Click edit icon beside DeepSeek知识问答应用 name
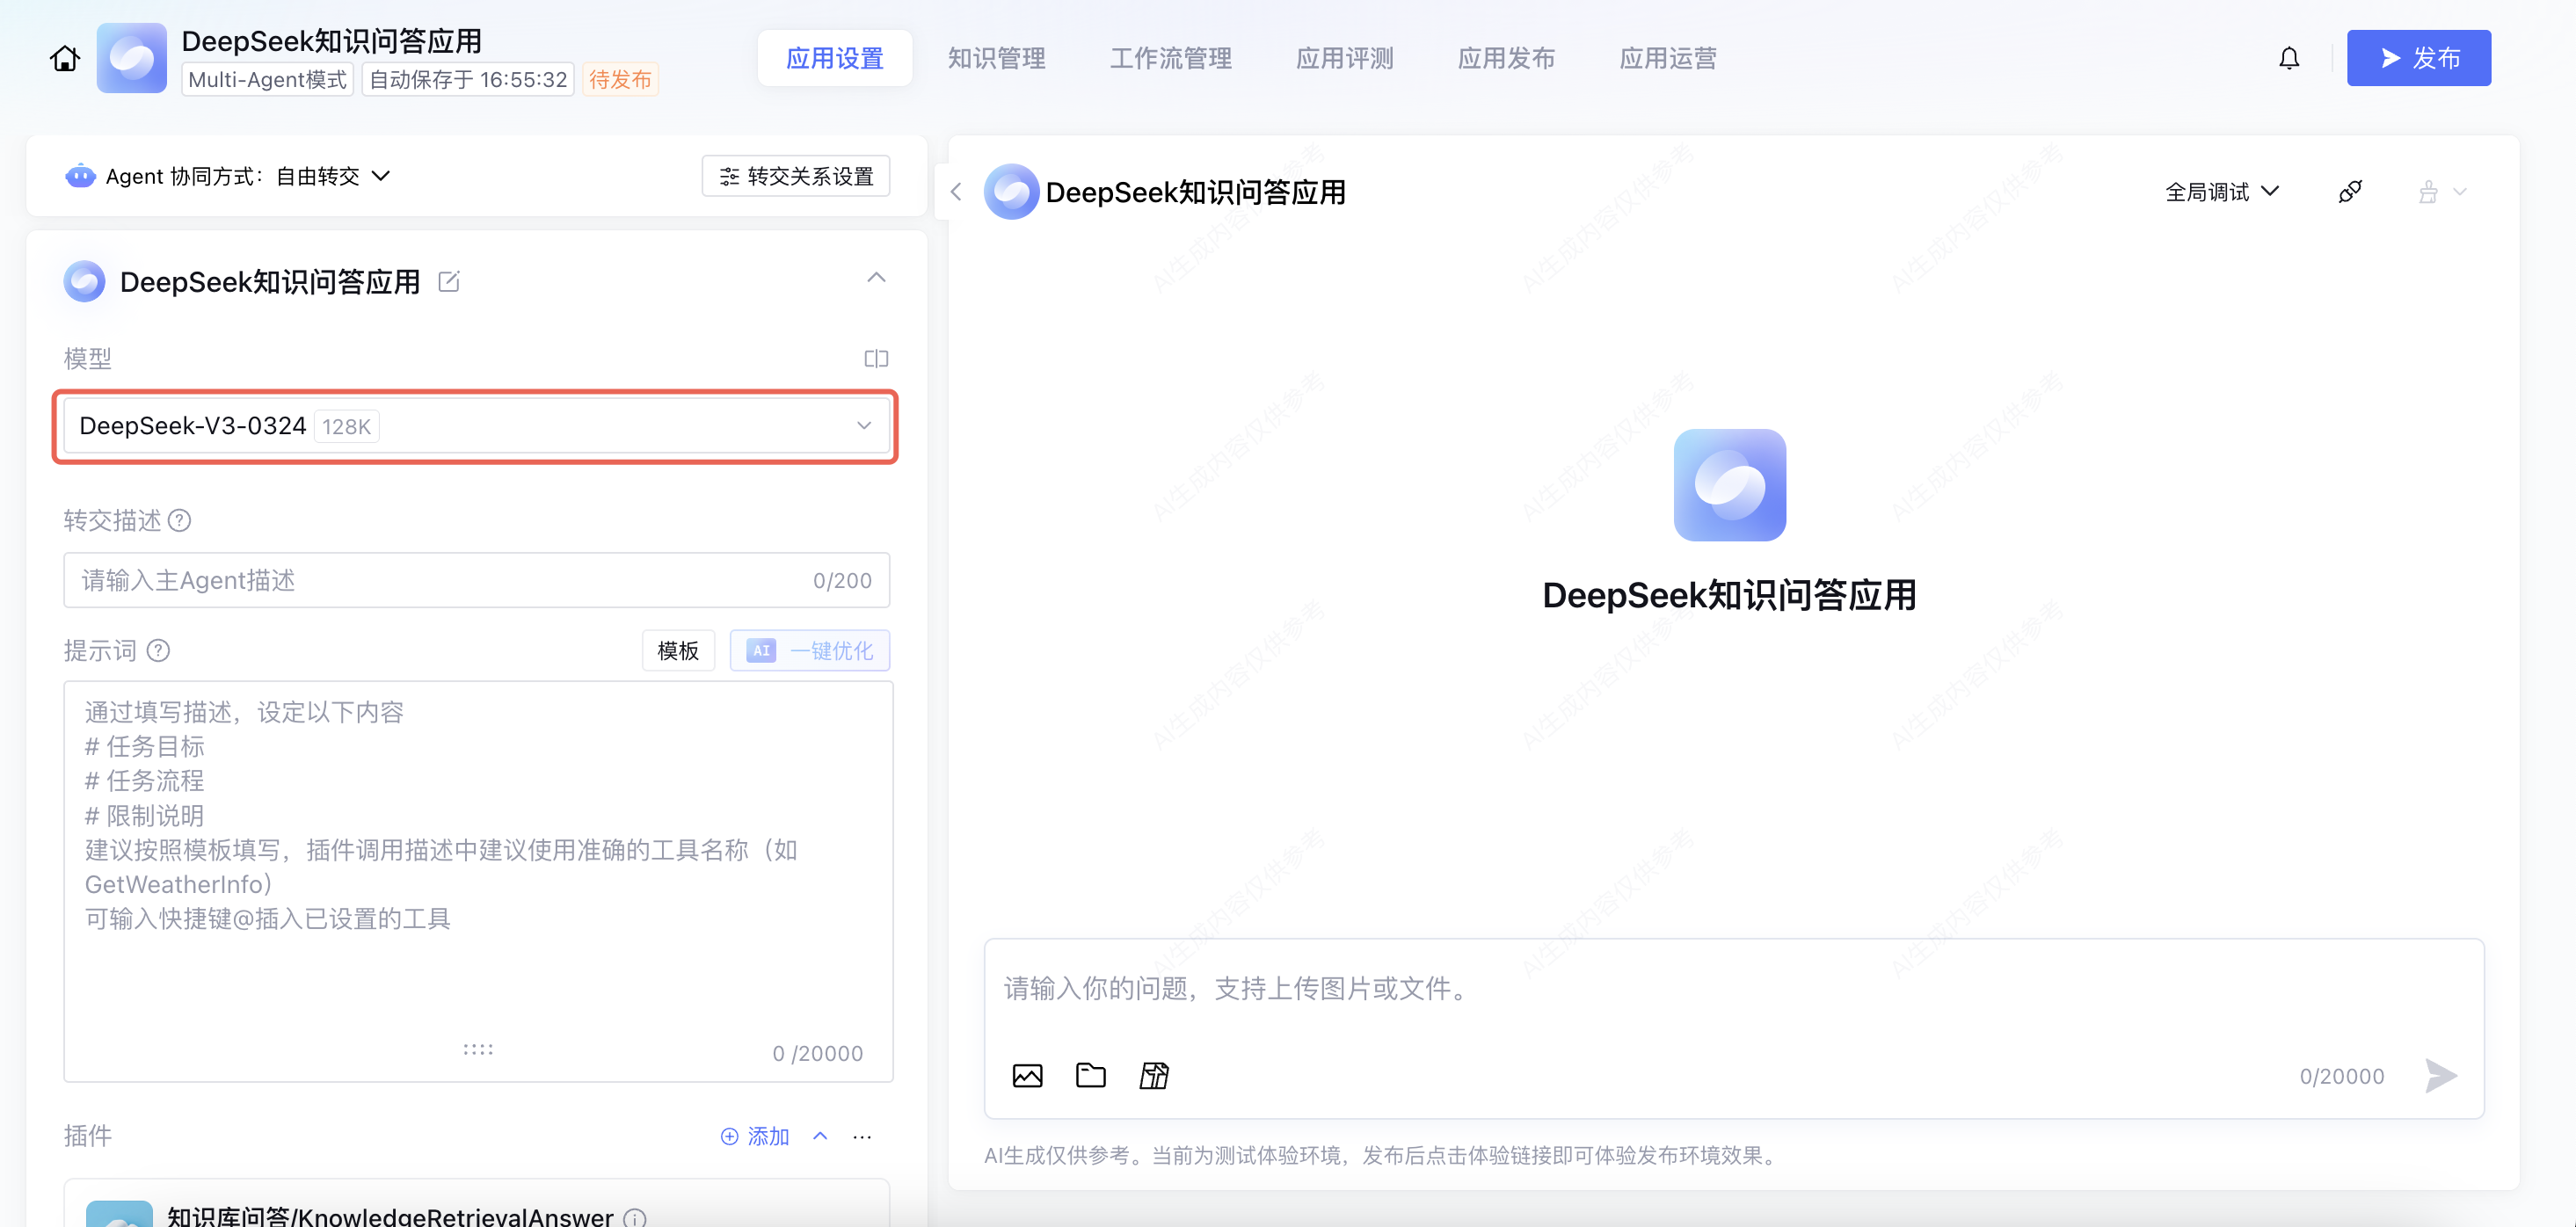Image resolution: width=2576 pixels, height=1227 pixels. point(449,282)
